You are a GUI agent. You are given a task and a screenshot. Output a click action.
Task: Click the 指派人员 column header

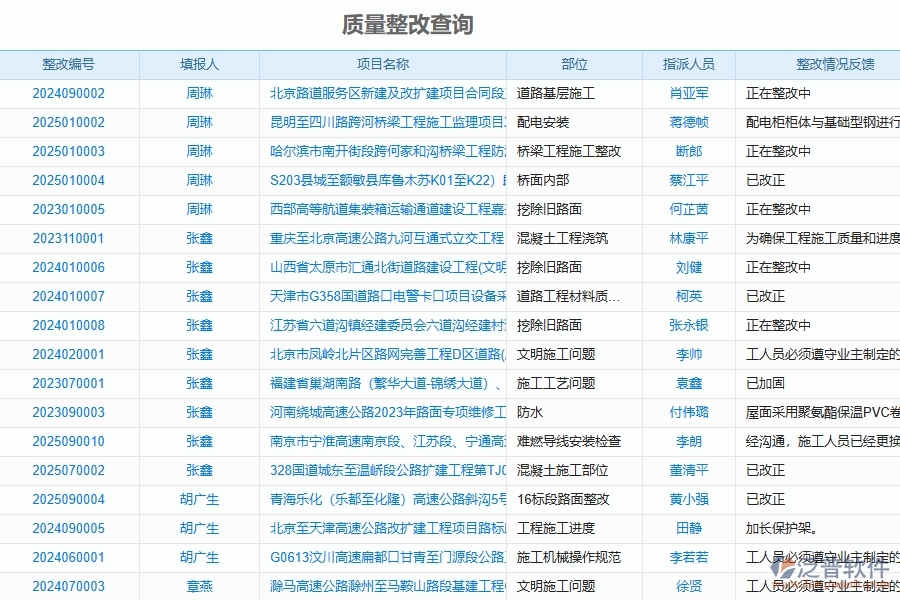687,64
